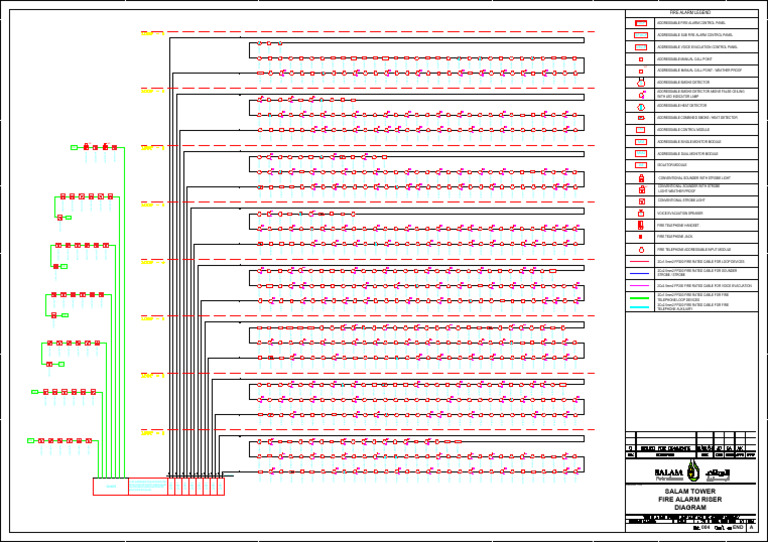The width and height of the screenshot is (768, 542).
Task: Select the green fire telephone loop cable sample
Action: click(639, 298)
